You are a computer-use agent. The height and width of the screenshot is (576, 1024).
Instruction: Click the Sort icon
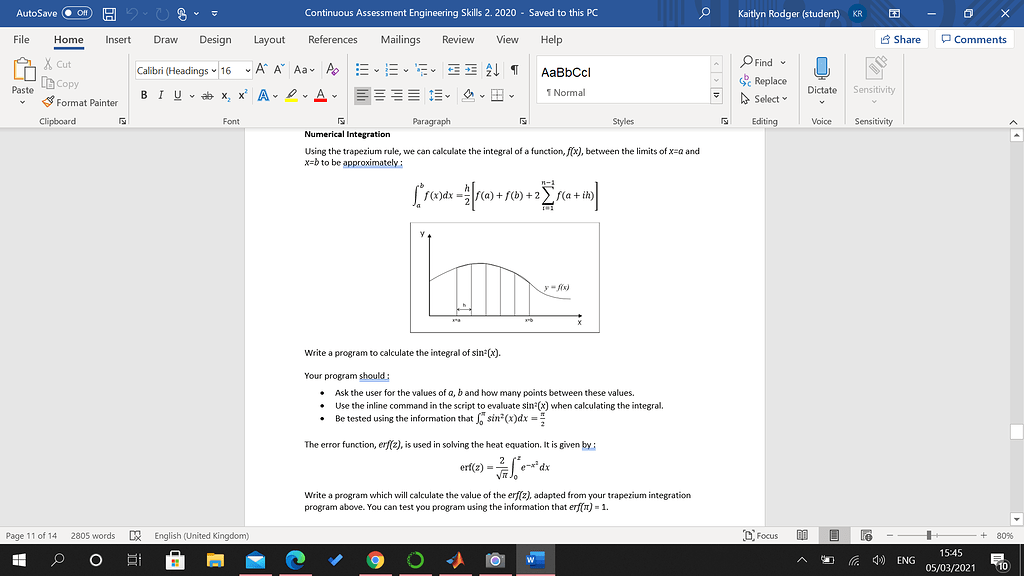493,70
